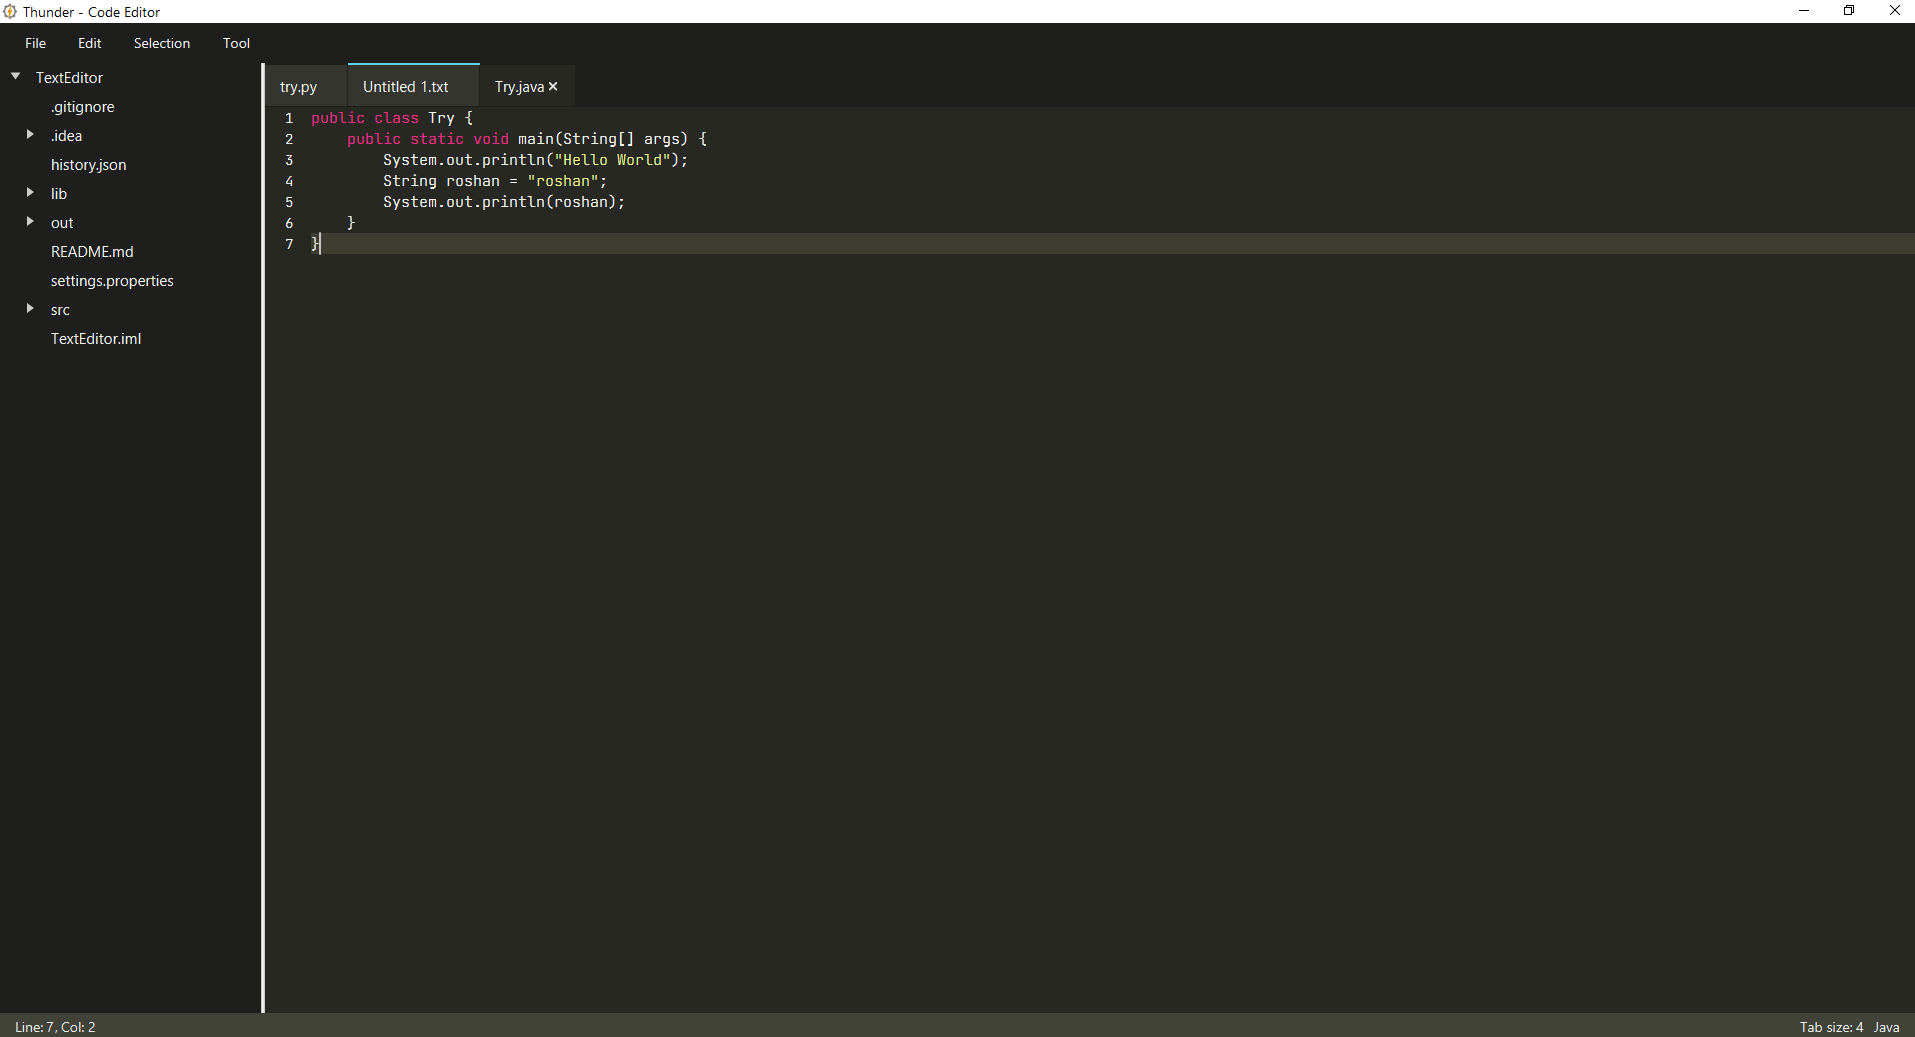The height and width of the screenshot is (1037, 1915).
Task: Click the Thunder application icon in titlebar
Action: (9, 11)
